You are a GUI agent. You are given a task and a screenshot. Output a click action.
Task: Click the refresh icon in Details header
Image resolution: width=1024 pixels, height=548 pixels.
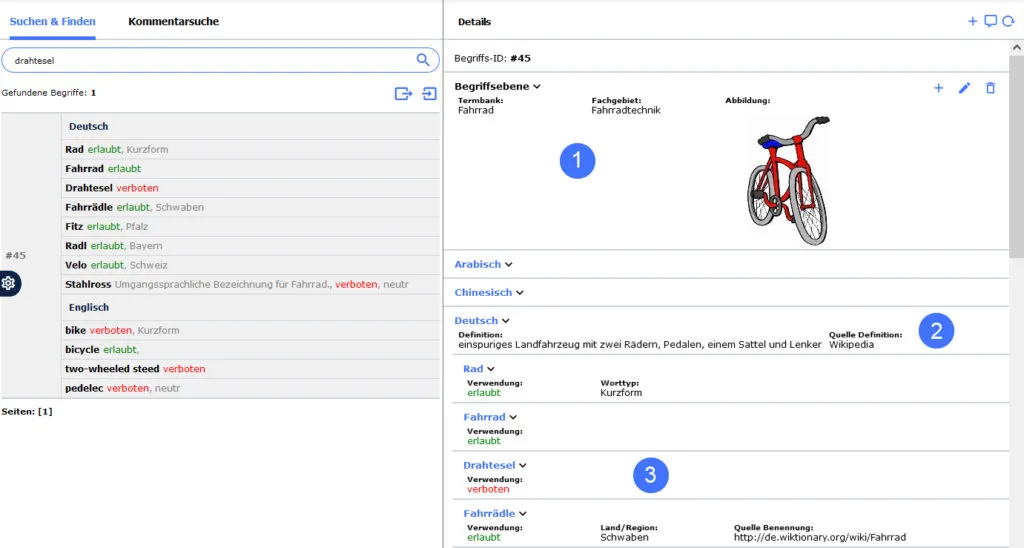(x=1008, y=22)
